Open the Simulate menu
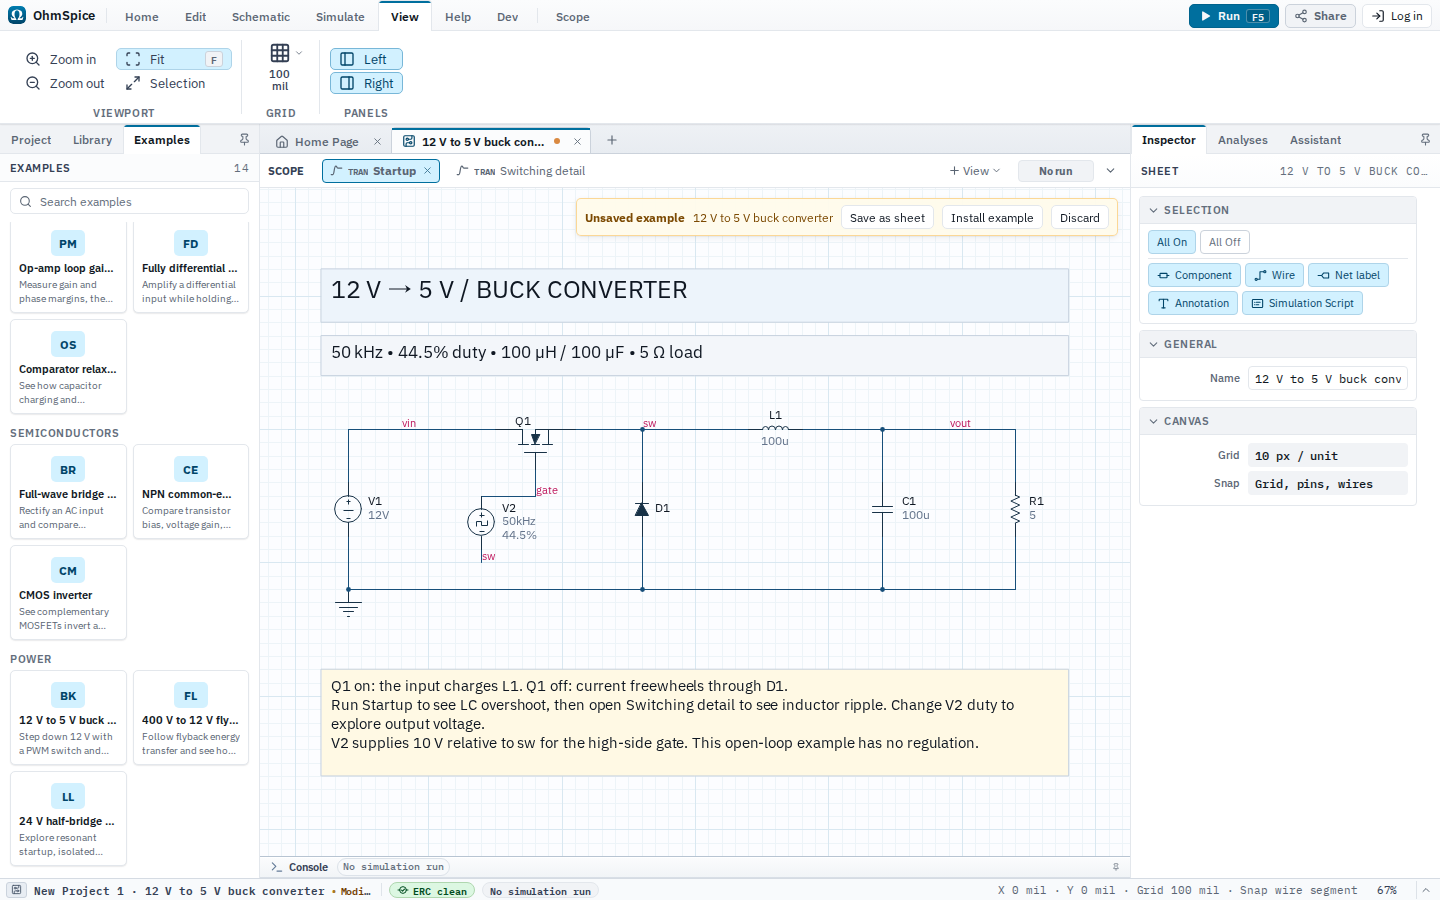1440x900 pixels. pos(340,17)
